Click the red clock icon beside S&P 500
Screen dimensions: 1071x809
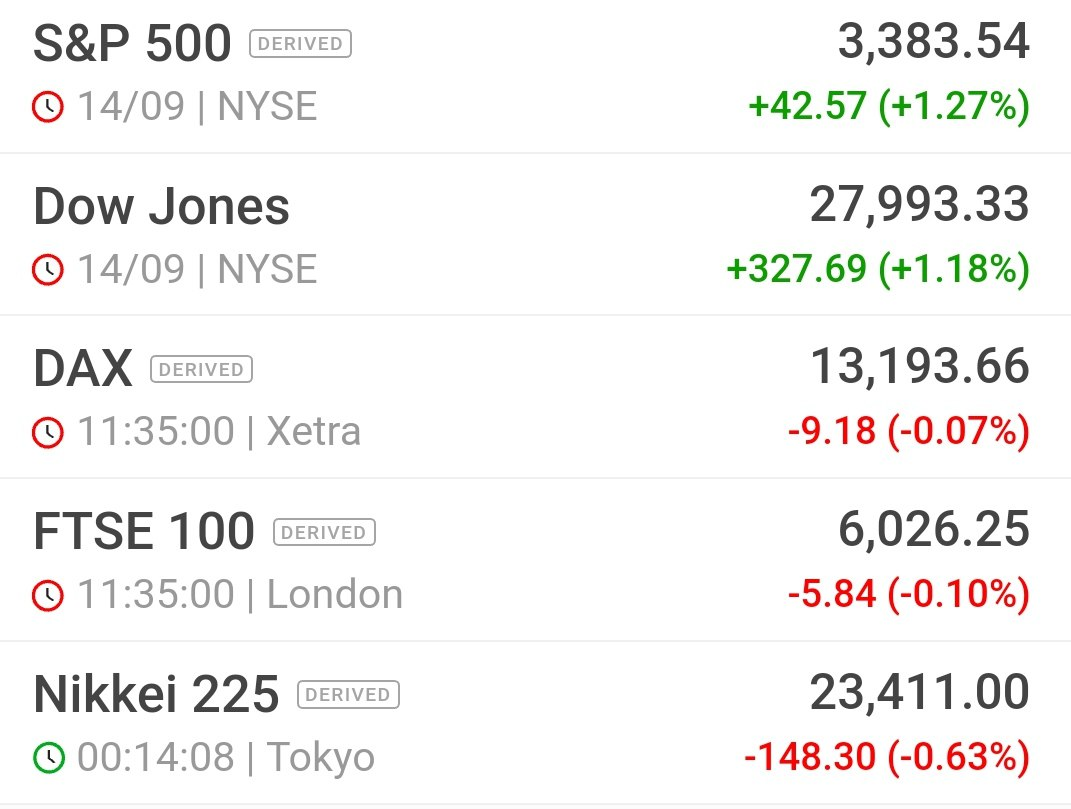coord(48,107)
